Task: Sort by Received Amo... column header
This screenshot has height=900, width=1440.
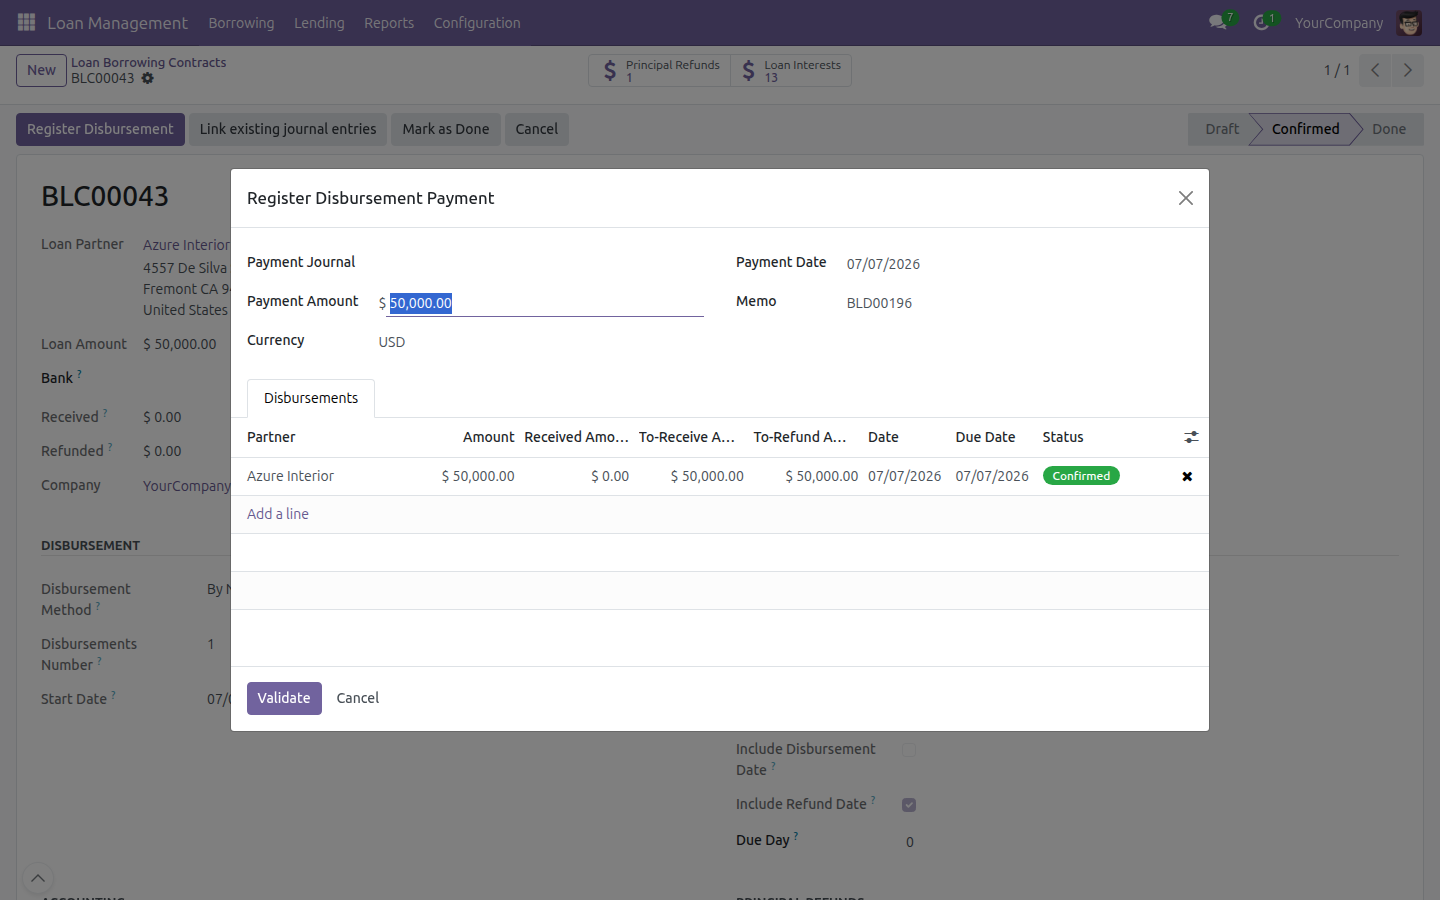Action: pos(576,437)
